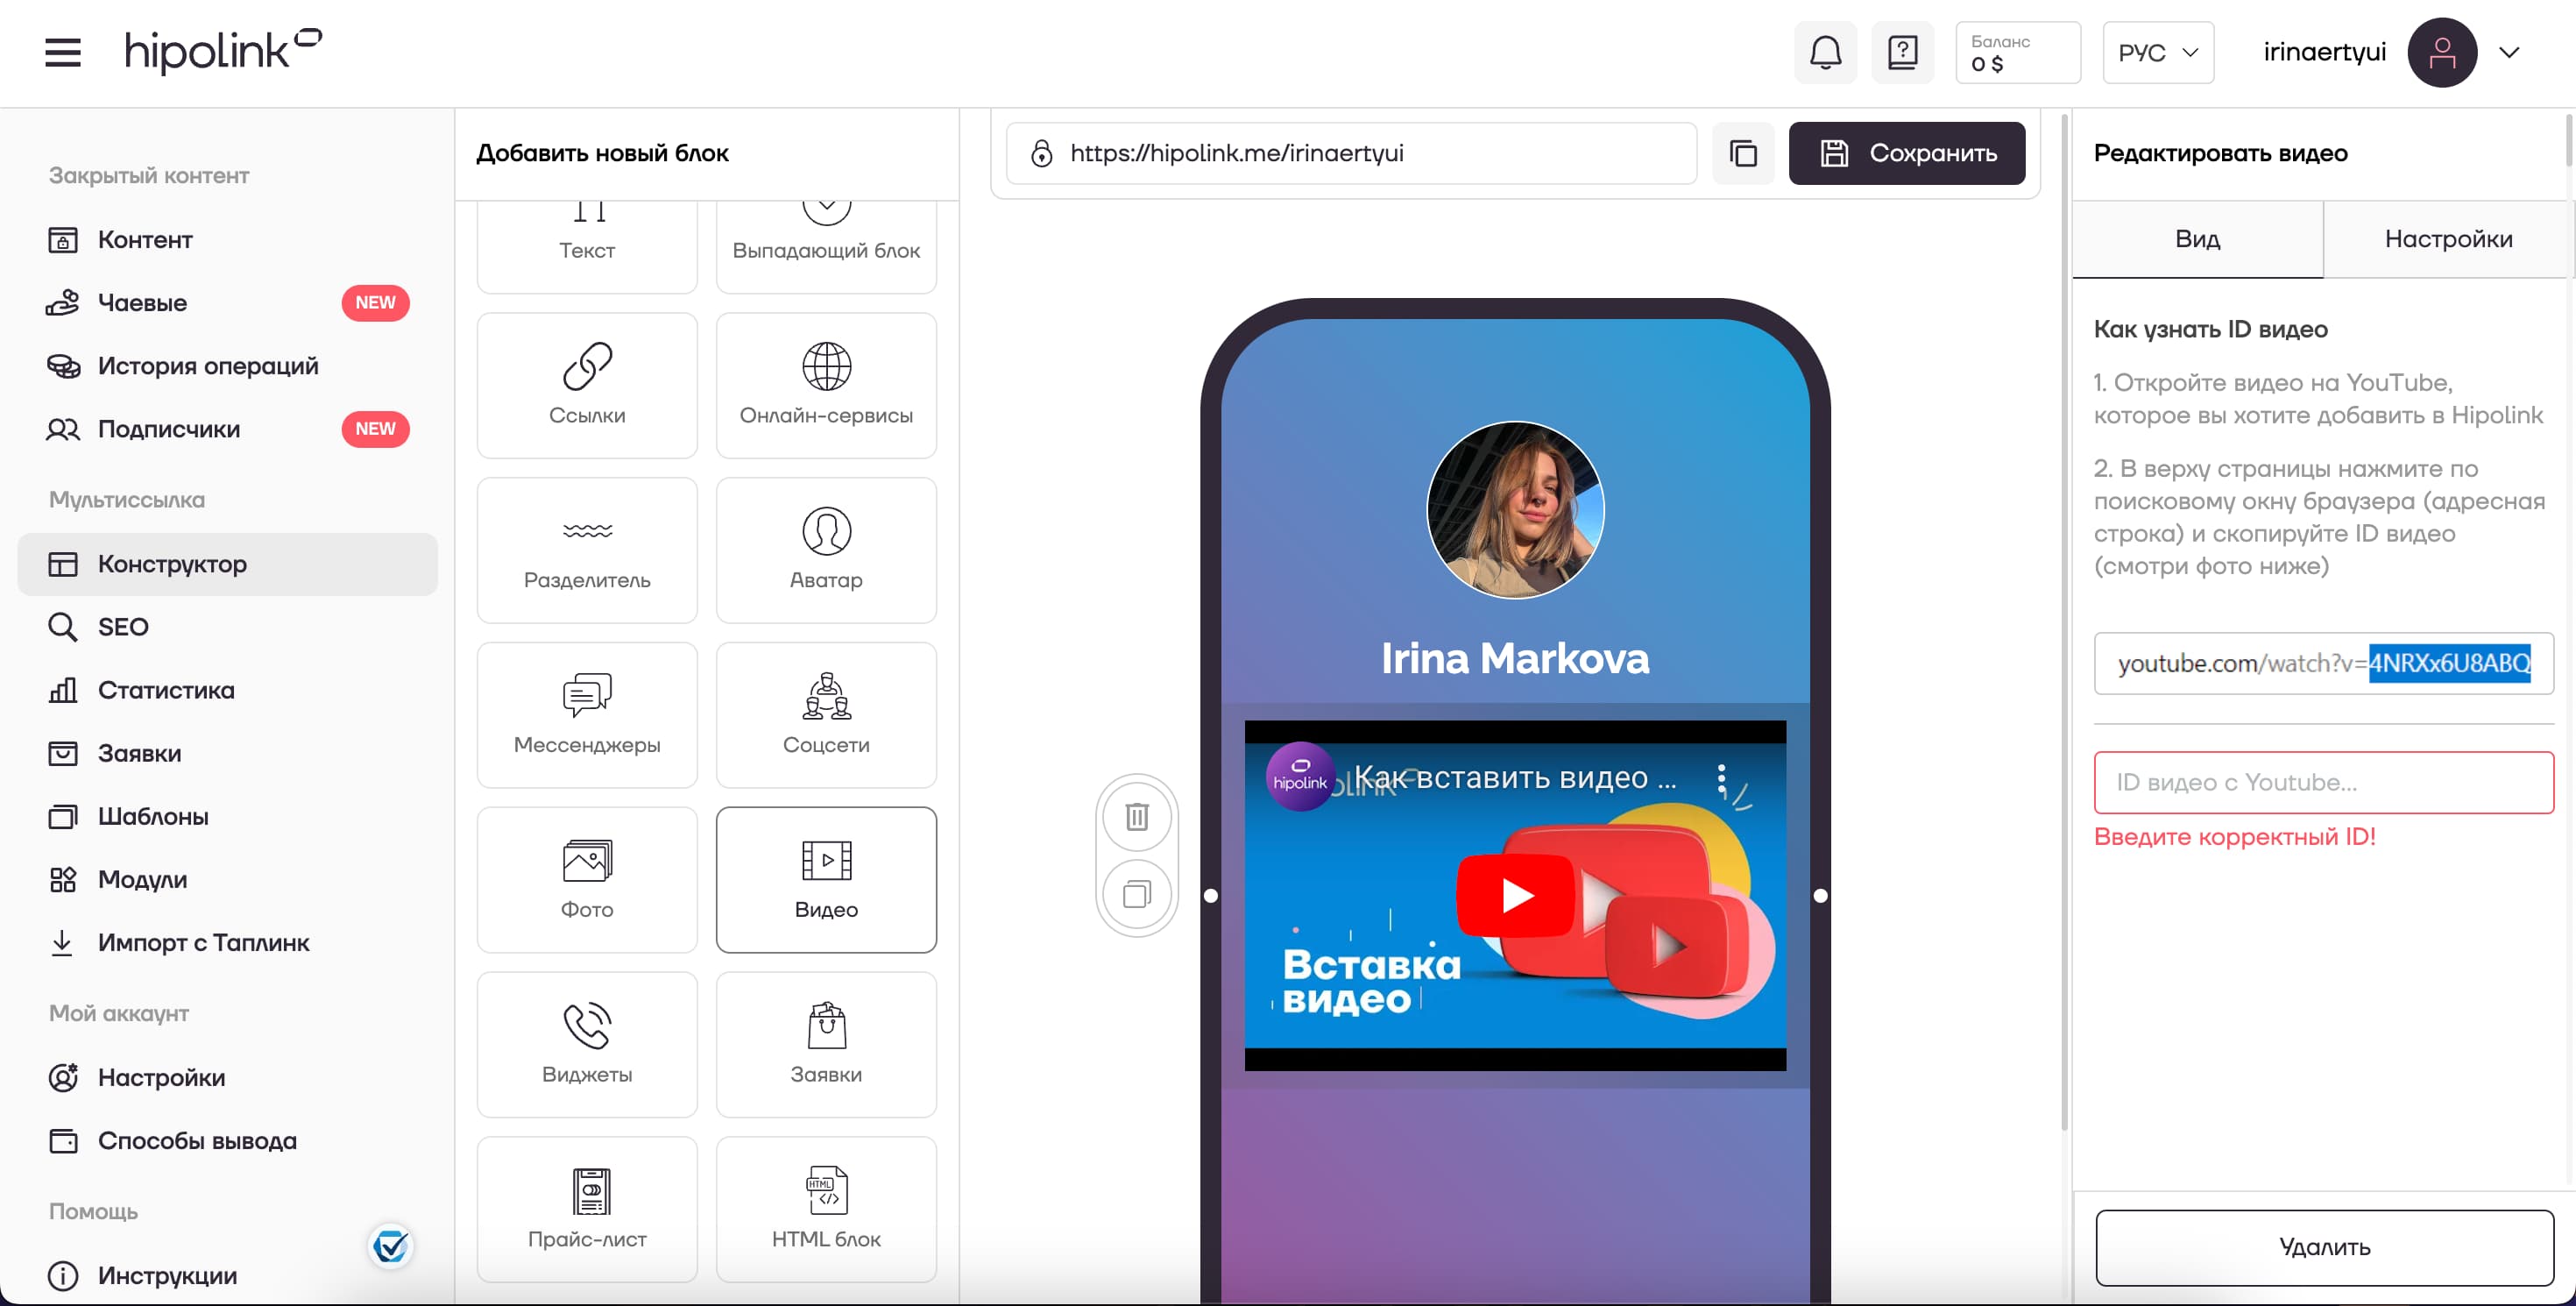Open Подписчики in sidebar
Image resolution: width=2576 pixels, height=1306 pixels.
[228, 429]
